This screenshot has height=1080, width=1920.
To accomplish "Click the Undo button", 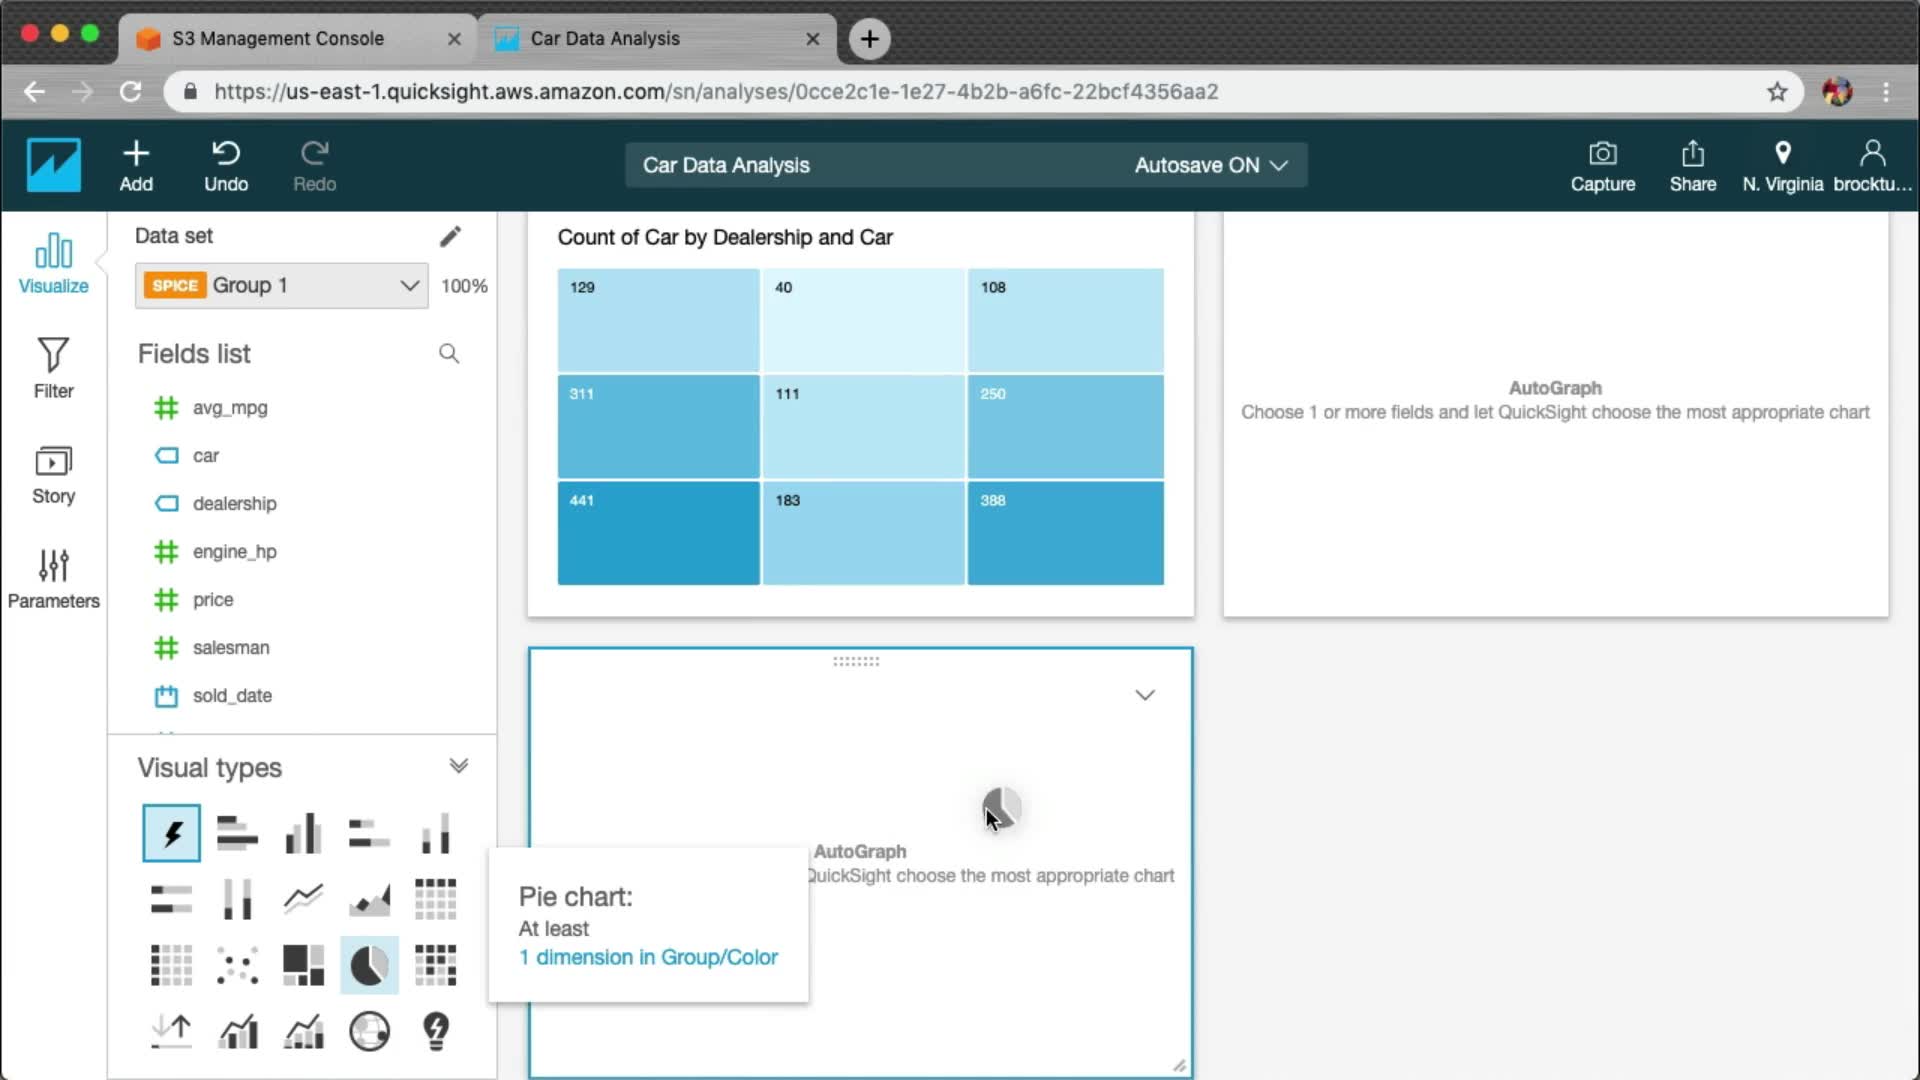I will pos(226,165).
